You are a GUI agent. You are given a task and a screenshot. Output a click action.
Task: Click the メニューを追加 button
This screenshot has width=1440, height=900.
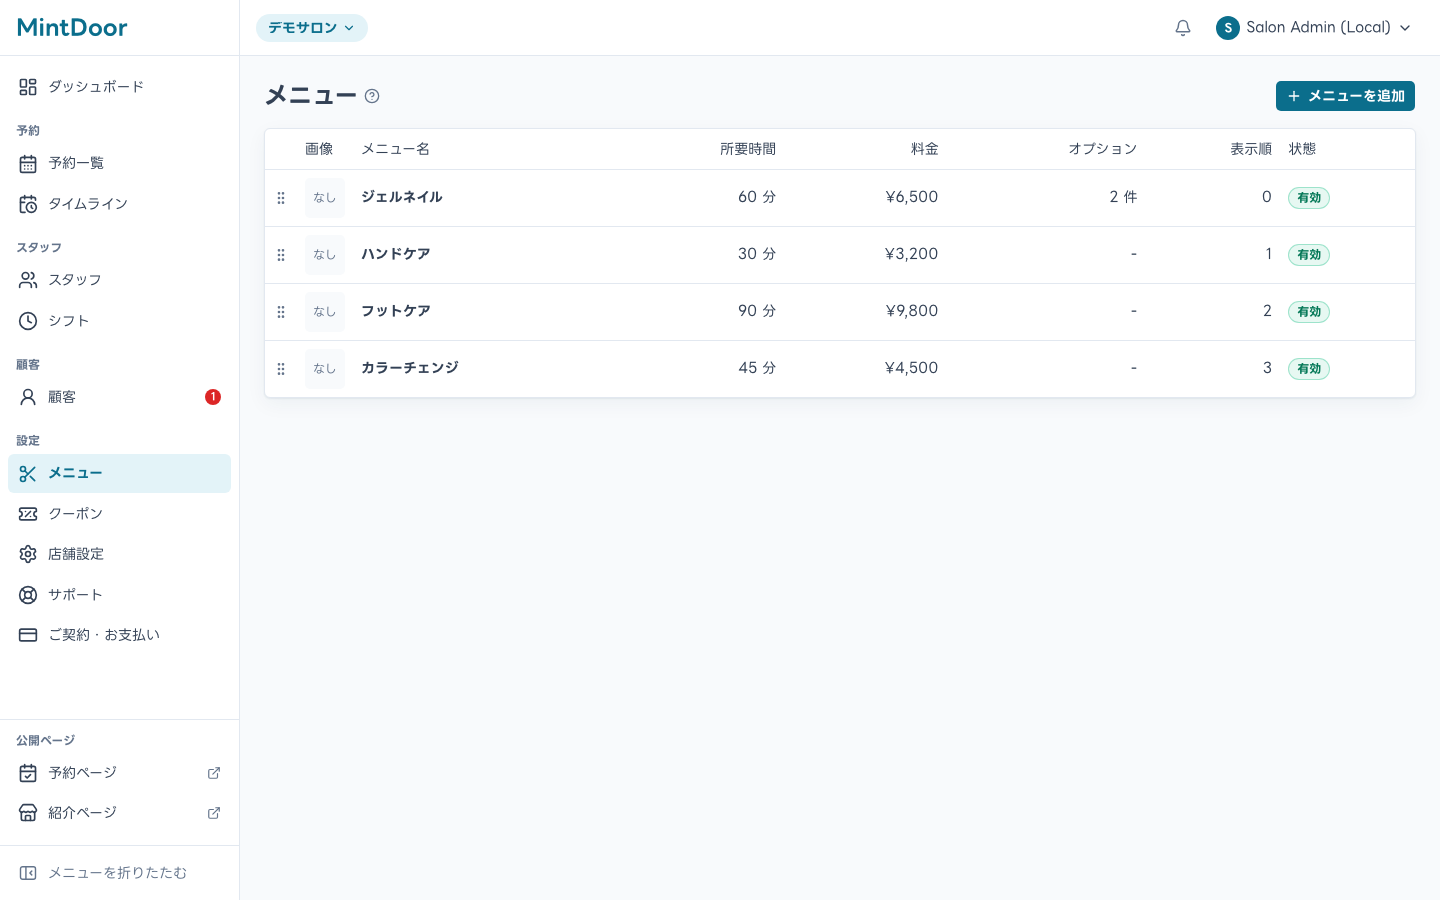coord(1345,96)
